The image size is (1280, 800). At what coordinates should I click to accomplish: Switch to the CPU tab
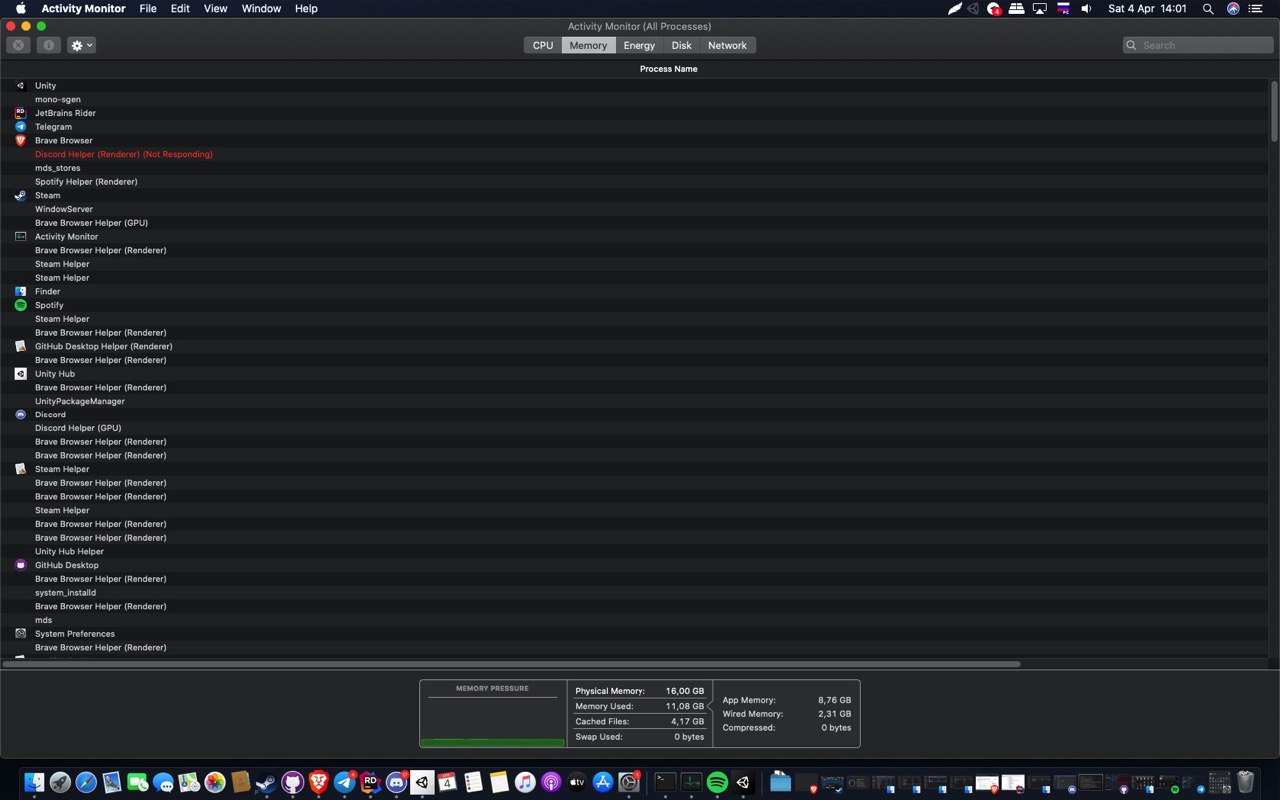point(543,45)
